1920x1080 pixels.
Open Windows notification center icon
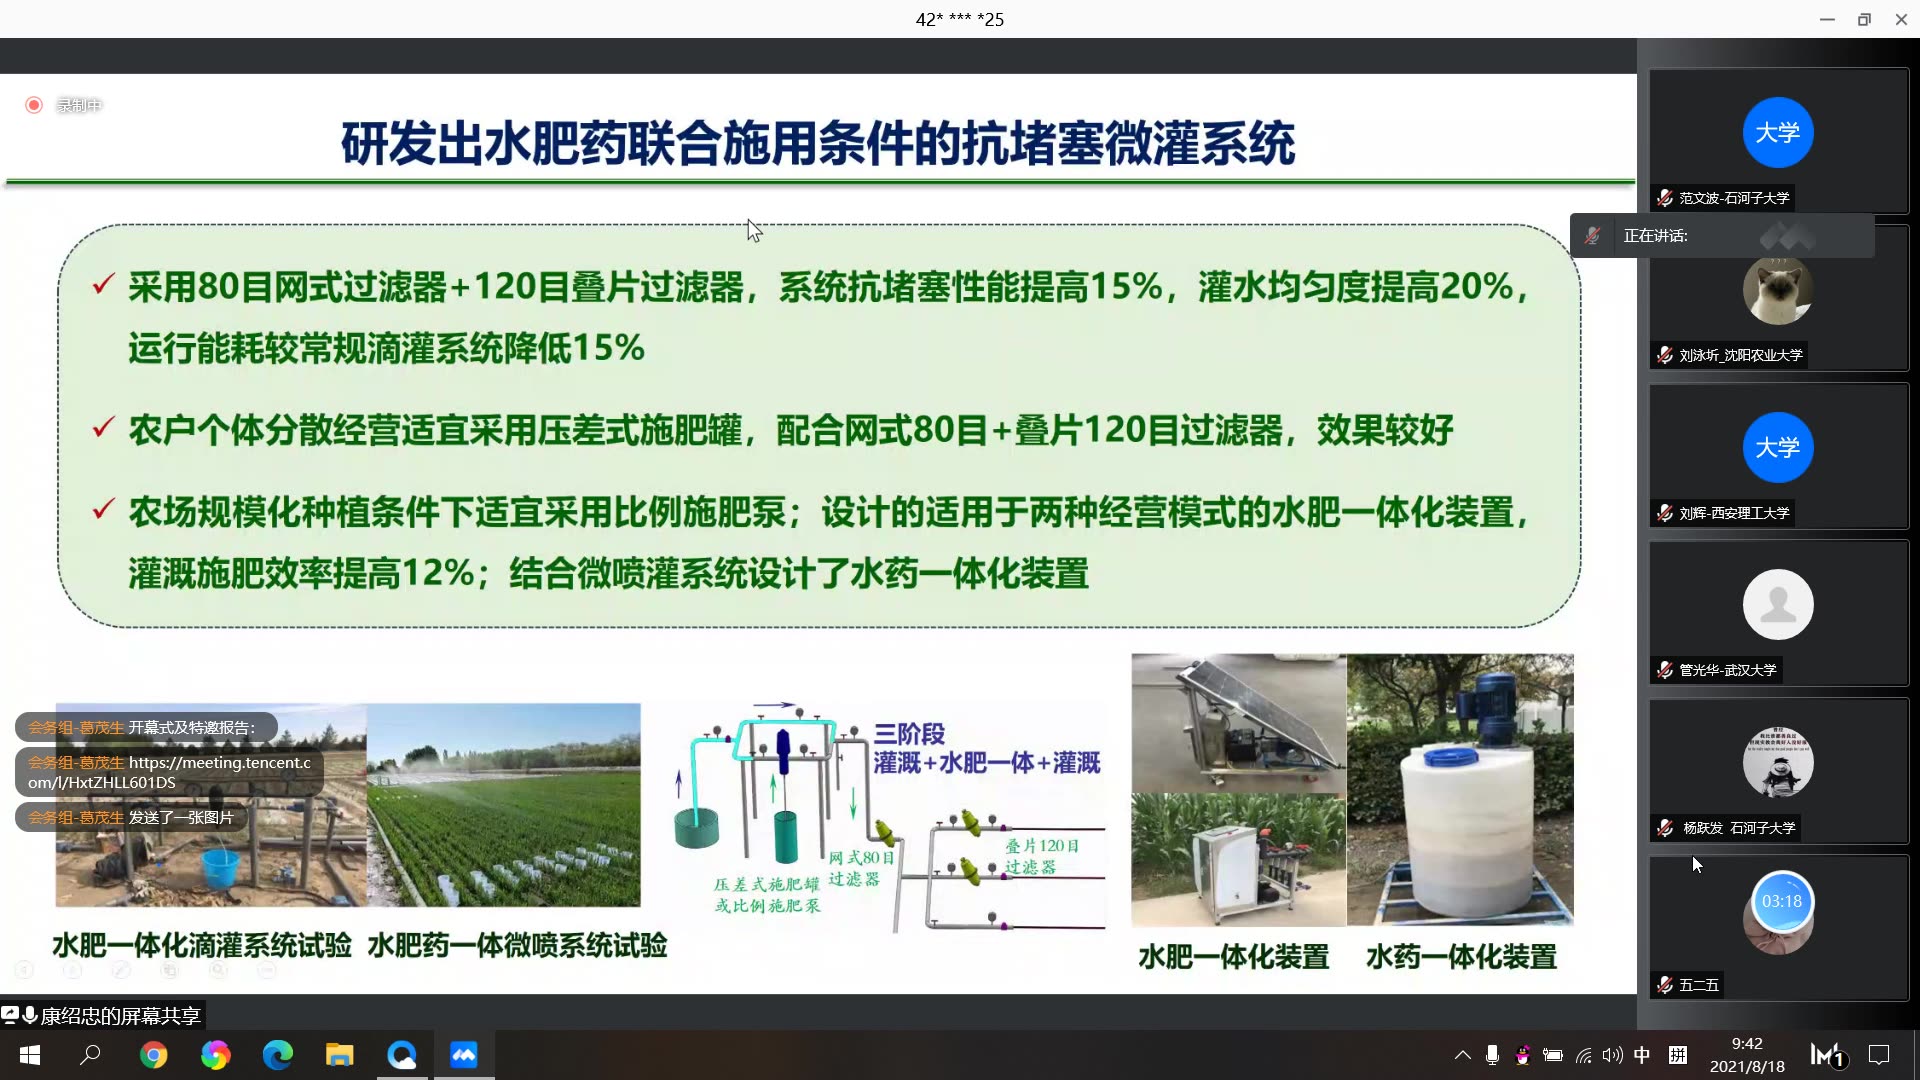pyautogui.click(x=1879, y=1055)
